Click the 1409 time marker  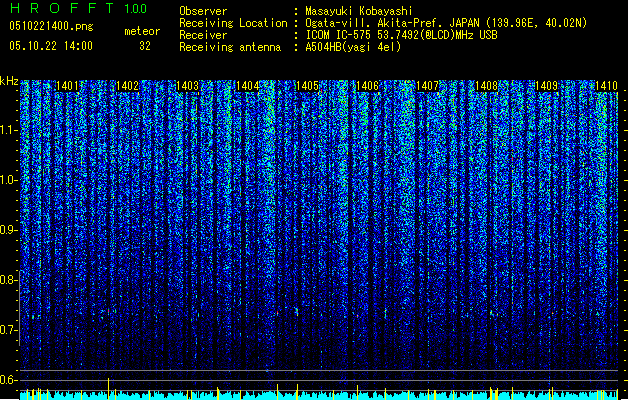click(x=547, y=86)
